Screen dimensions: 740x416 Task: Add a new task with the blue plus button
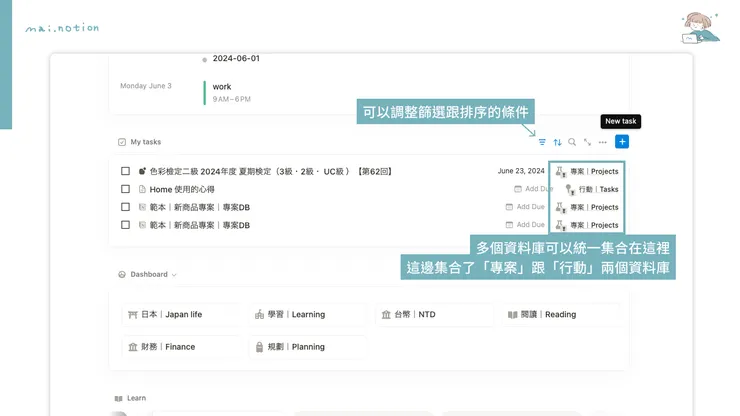(622, 142)
